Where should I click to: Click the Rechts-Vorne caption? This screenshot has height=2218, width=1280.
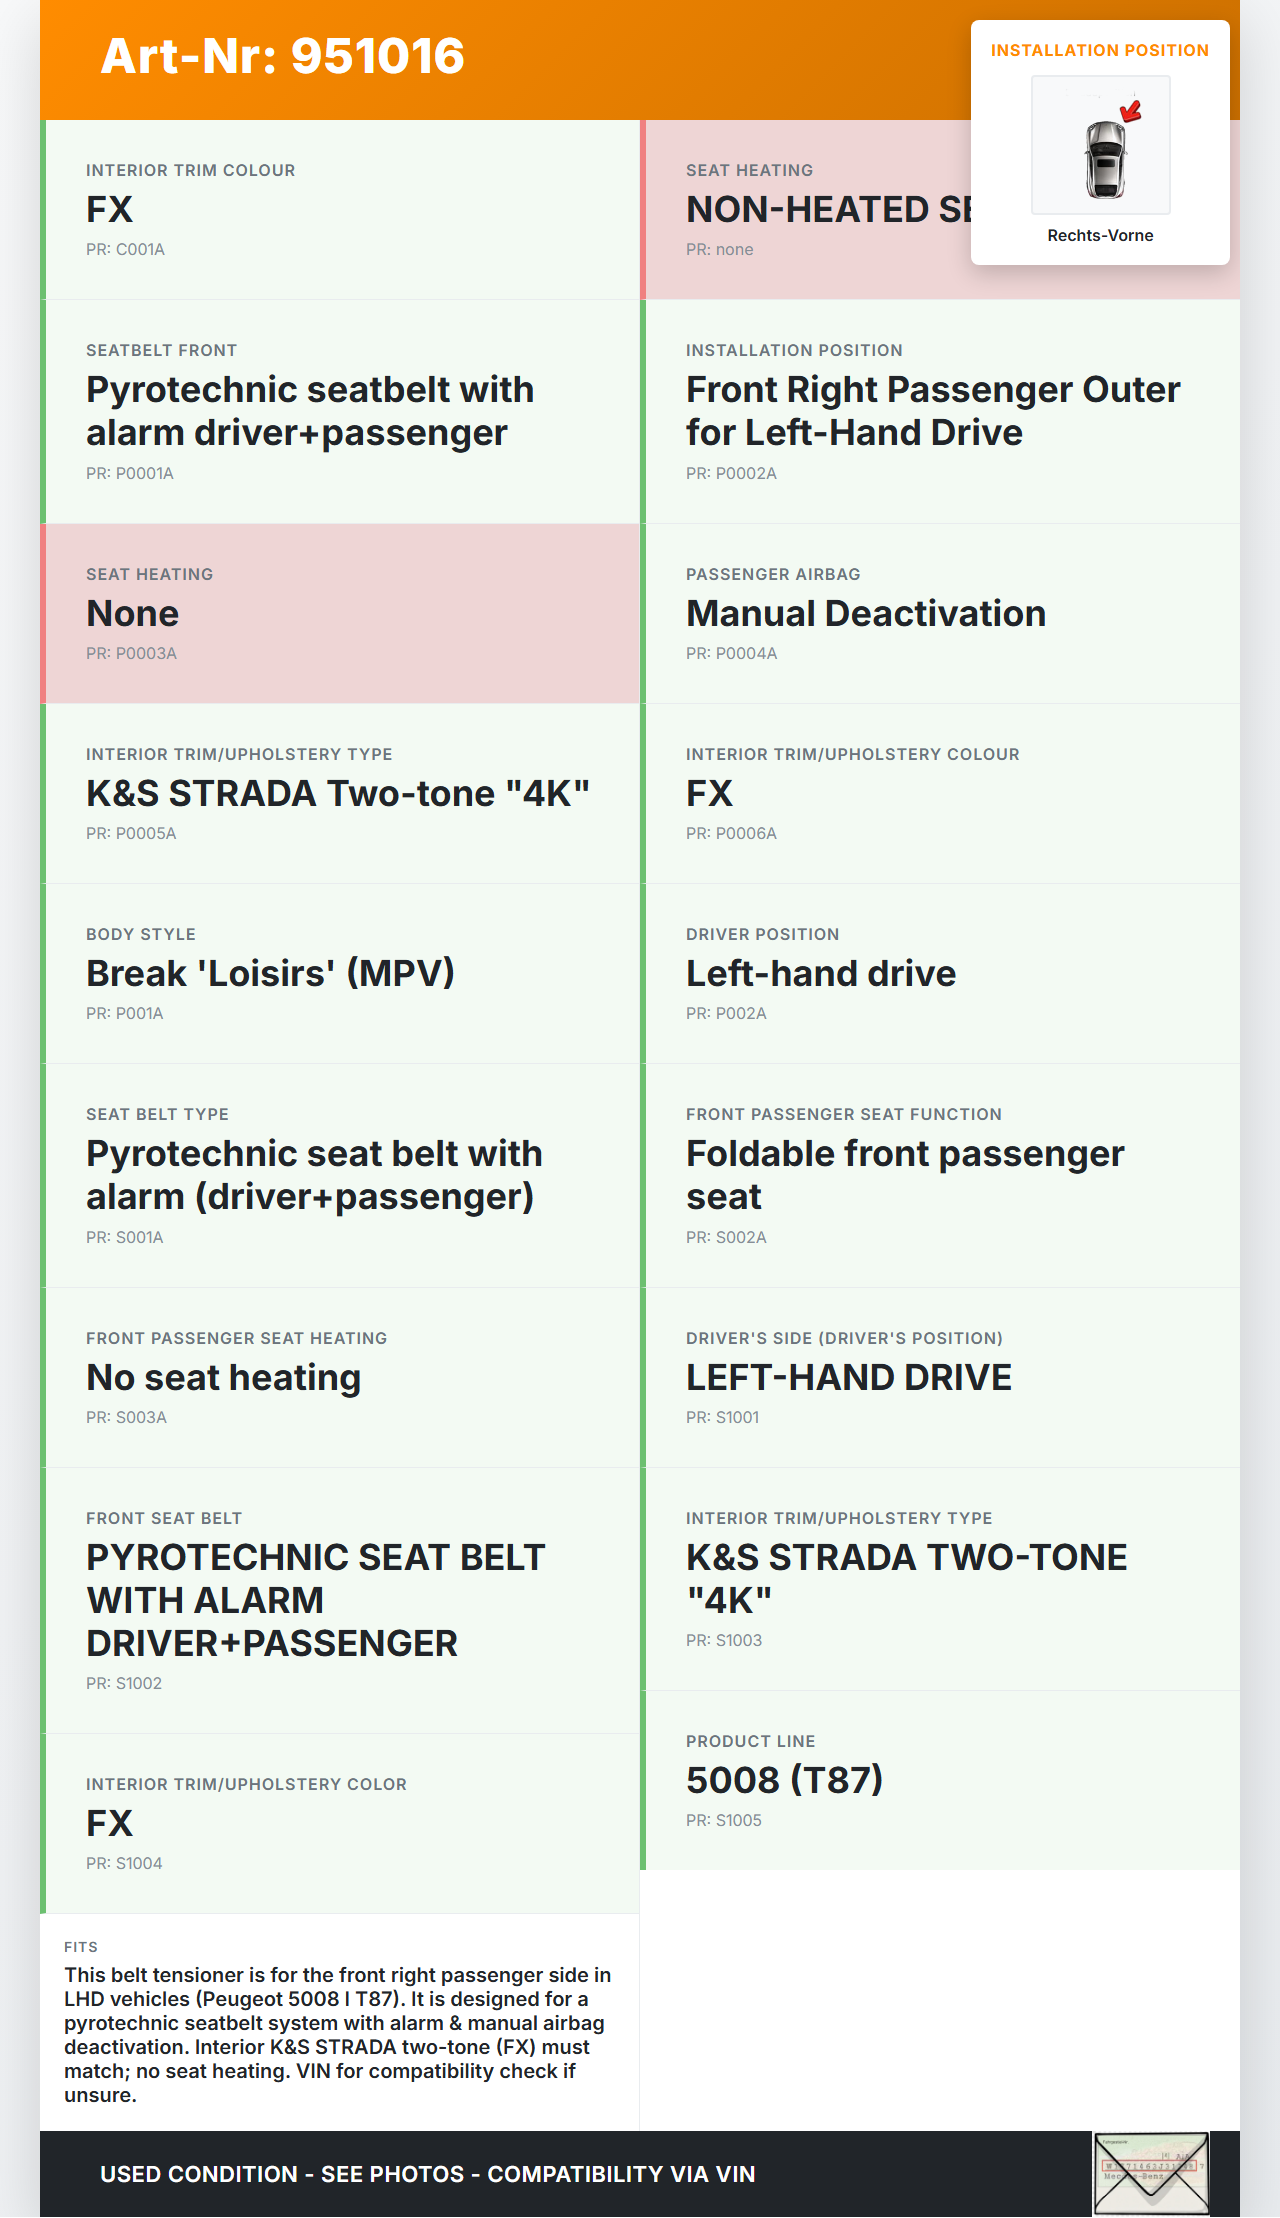point(1100,236)
